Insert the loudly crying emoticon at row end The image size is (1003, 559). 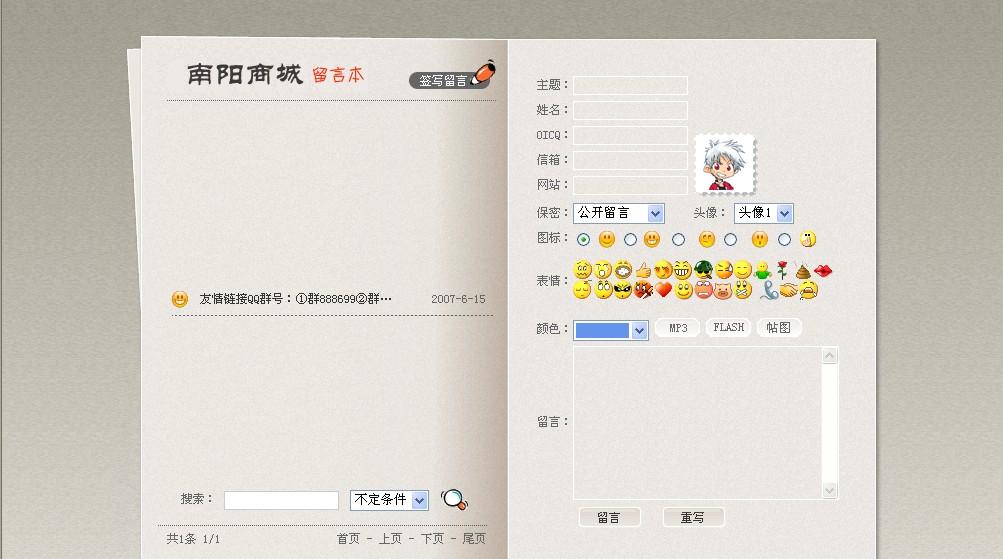pos(809,289)
